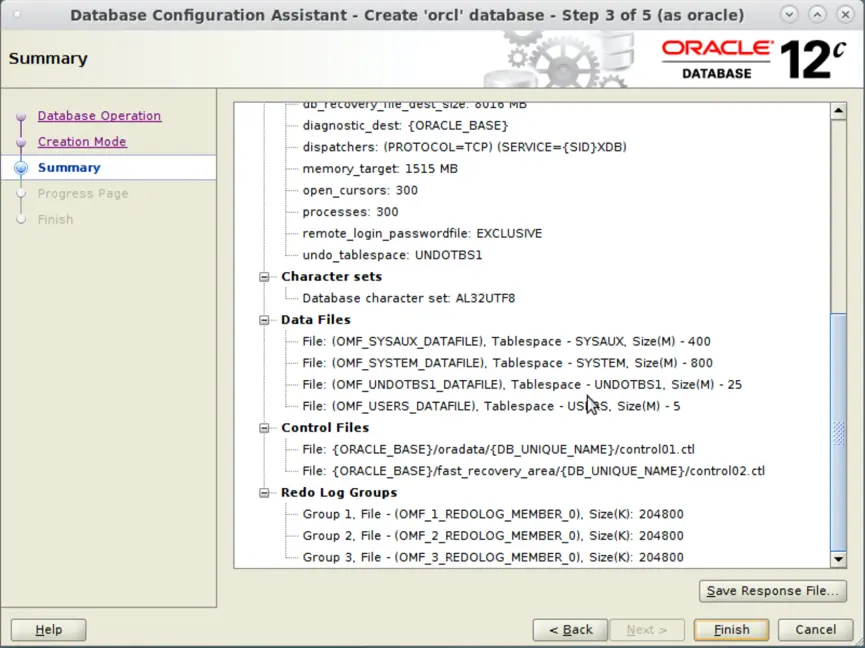Select the OMF_USERS_DATAFILE row
The height and width of the screenshot is (648, 865).
click(x=491, y=406)
